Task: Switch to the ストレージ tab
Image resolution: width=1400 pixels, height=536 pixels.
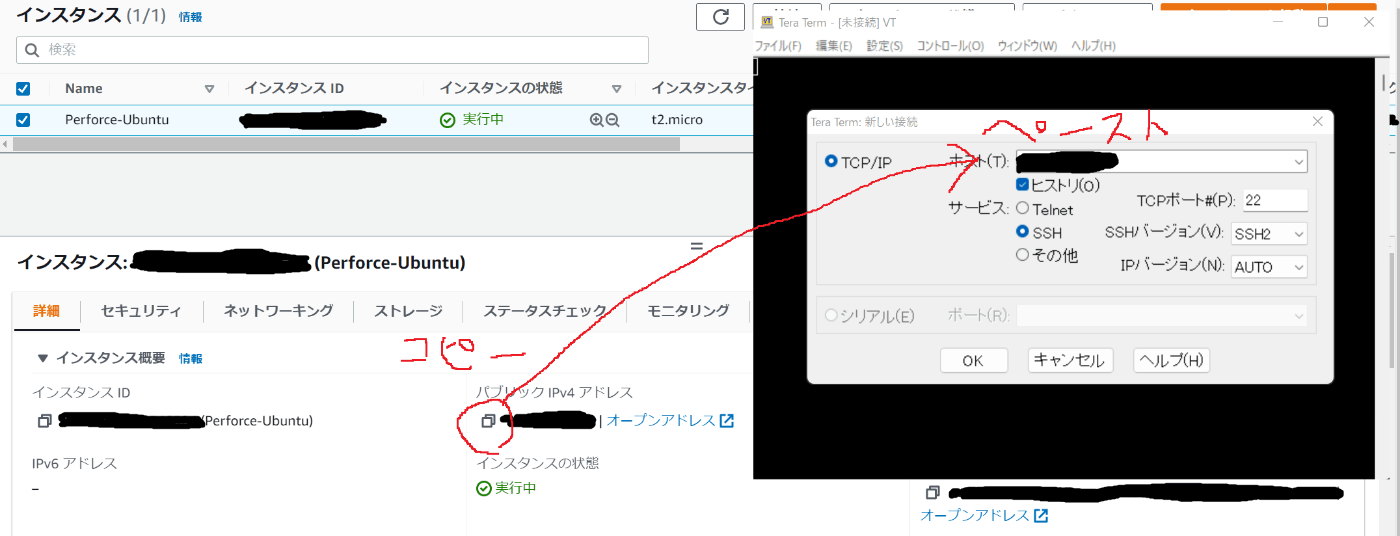Action: 408,311
